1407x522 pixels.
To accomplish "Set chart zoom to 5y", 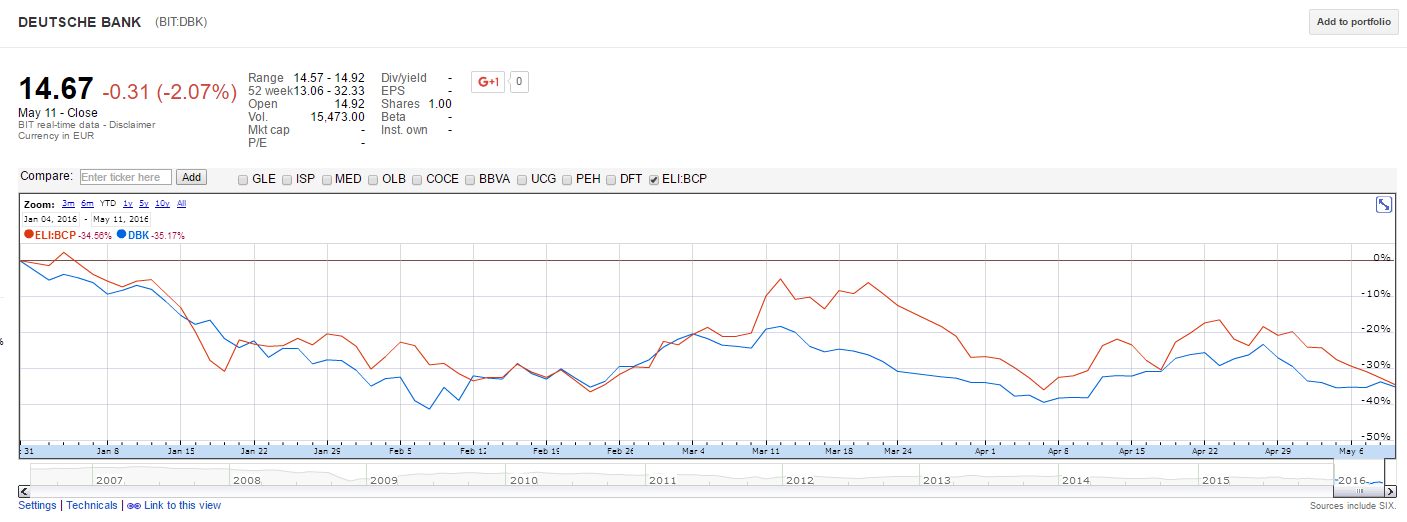I will 144,204.
